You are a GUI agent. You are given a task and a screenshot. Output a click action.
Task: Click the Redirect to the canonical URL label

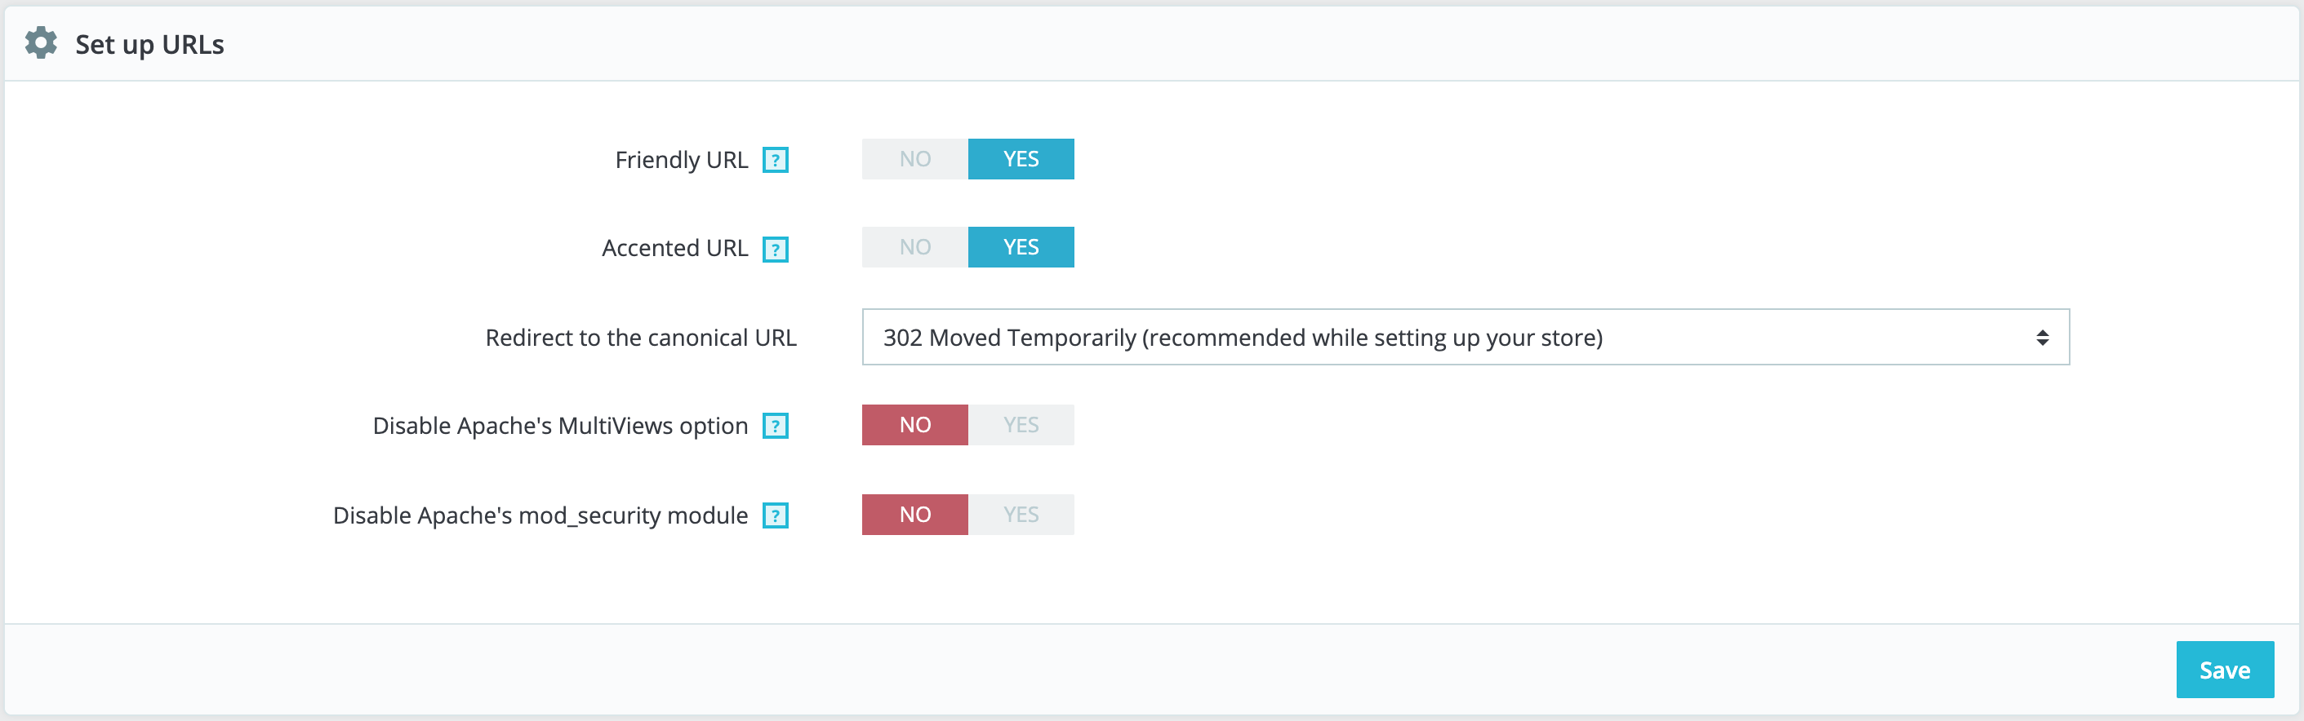(640, 338)
